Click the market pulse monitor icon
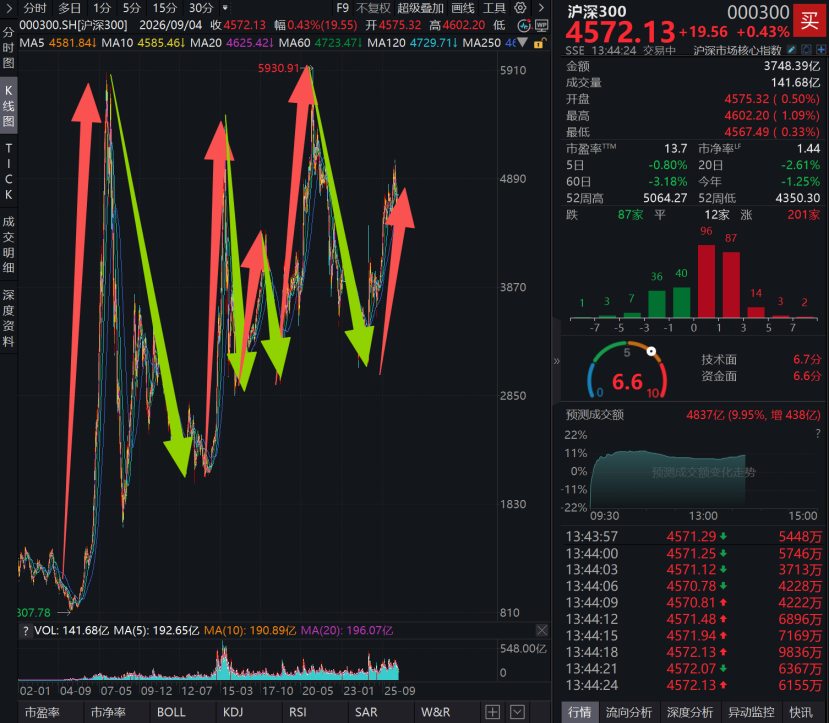Image resolution: width=830 pixels, height=723 pixels. pos(524,25)
